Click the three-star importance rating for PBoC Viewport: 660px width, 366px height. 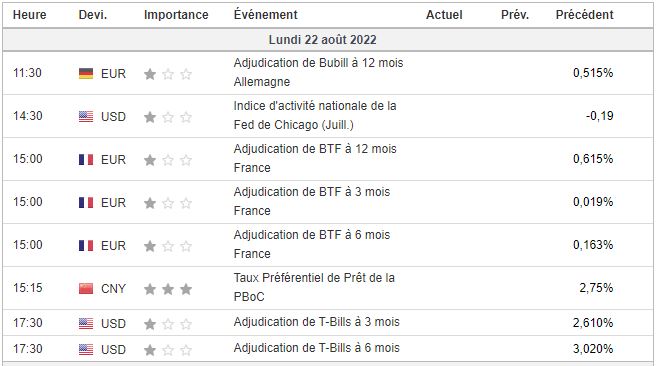(168, 289)
